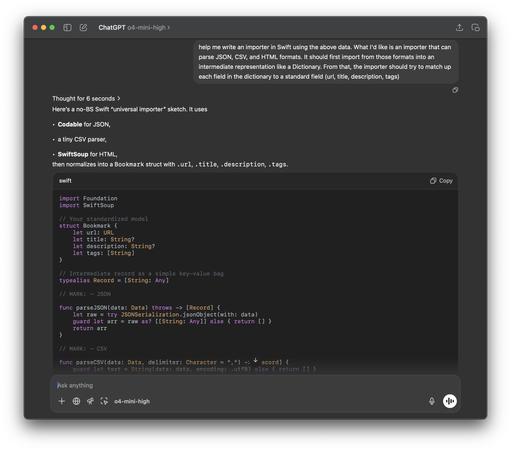Start a new chat with compose icon
This screenshot has width=511, height=451.
click(x=83, y=28)
